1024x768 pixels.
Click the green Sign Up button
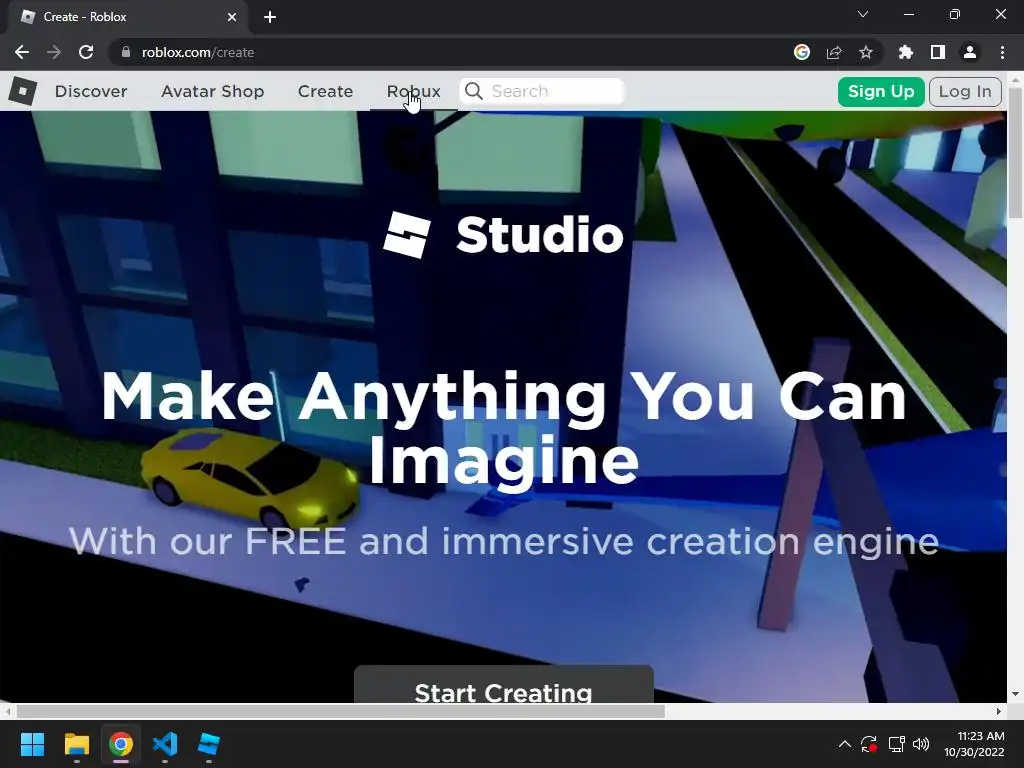881,91
